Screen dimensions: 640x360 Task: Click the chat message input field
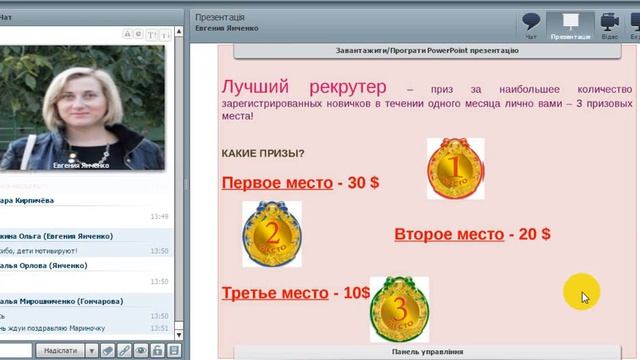(x=16, y=351)
